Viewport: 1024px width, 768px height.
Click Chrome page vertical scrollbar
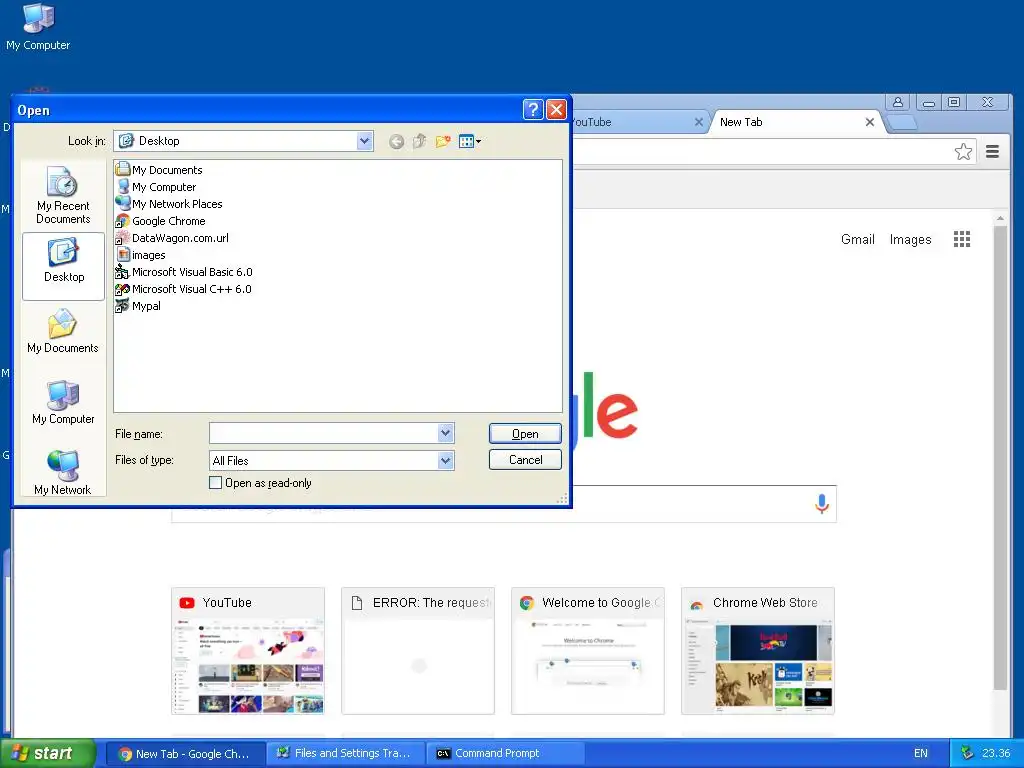[x=1000, y=457]
